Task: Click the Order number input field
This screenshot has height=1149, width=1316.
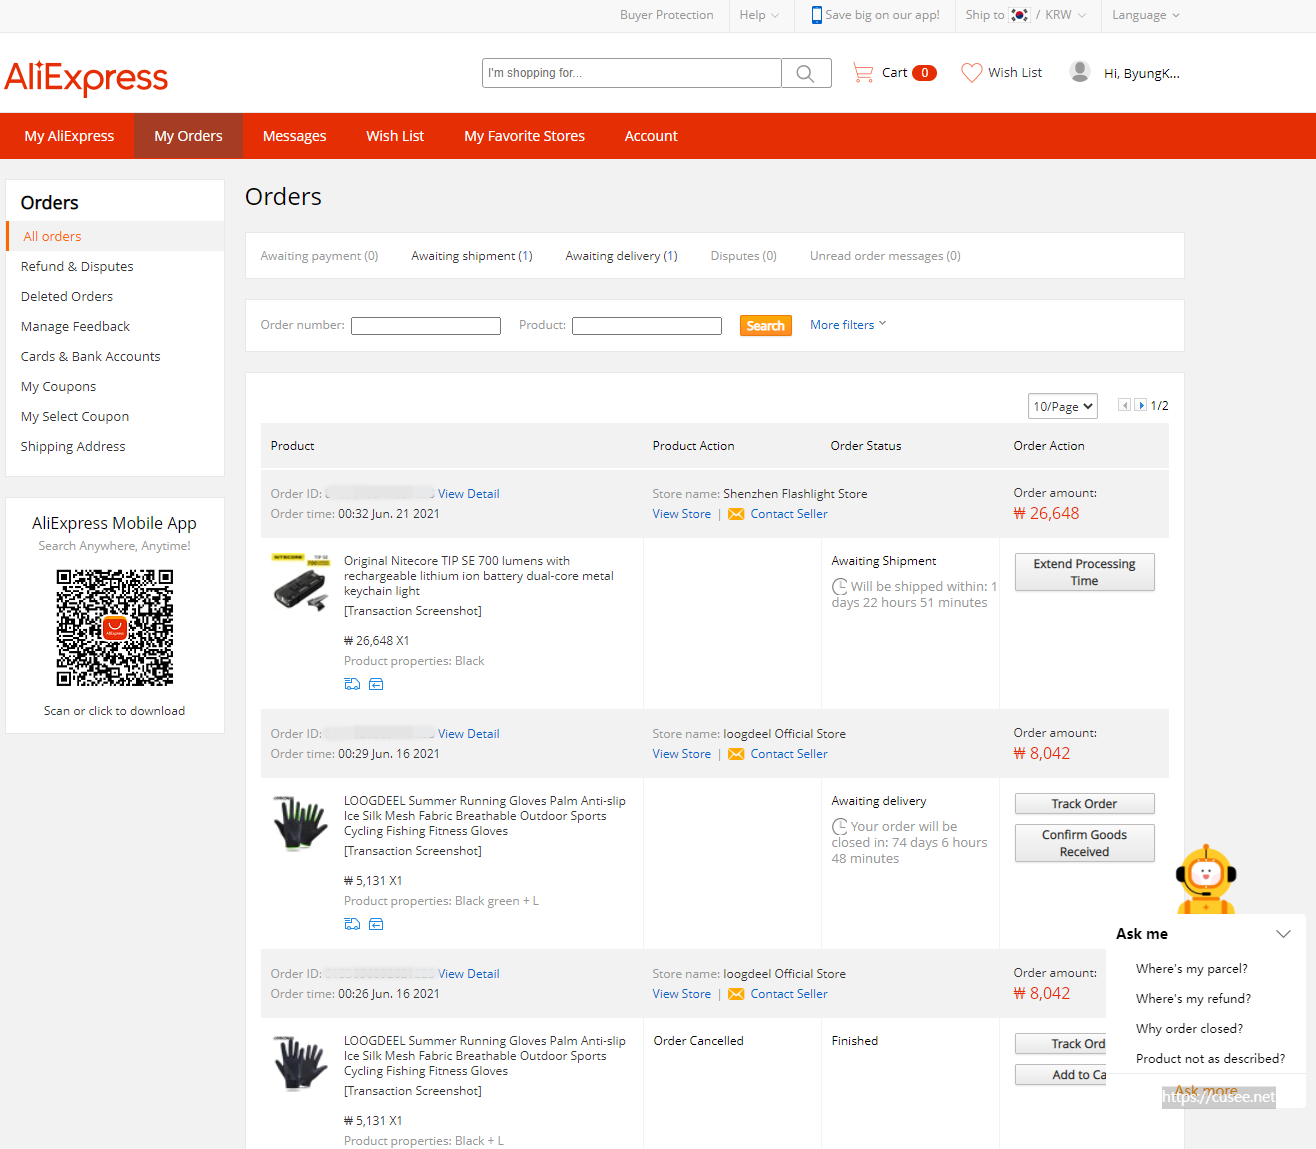Action: (x=425, y=326)
